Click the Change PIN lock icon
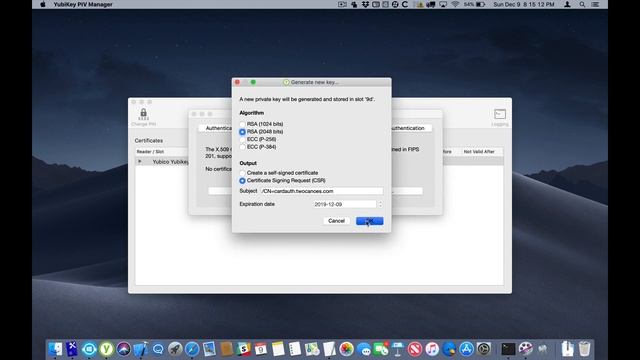The height and width of the screenshot is (360, 640). [x=143, y=114]
